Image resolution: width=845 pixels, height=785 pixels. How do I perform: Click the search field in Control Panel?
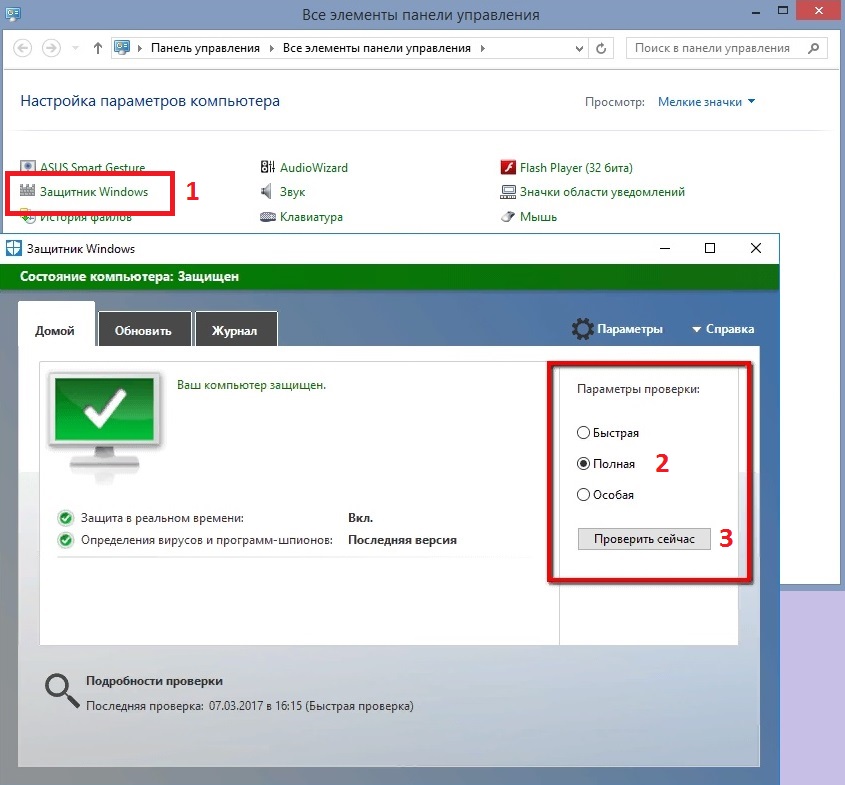pos(726,48)
